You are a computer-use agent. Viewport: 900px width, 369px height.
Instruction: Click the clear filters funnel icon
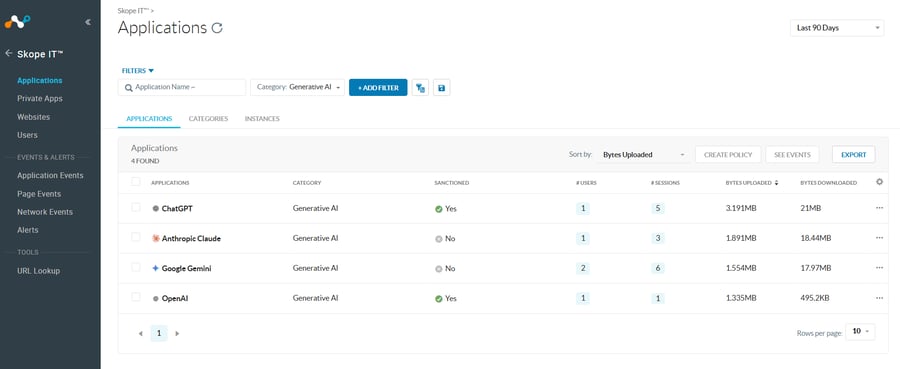(420, 88)
